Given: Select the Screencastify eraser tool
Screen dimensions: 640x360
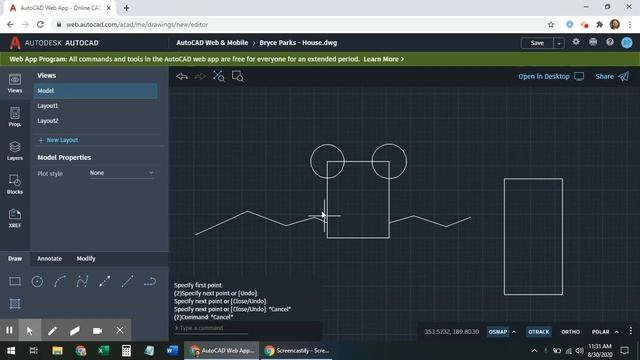Looking at the screenshot, I should click(75, 331).
